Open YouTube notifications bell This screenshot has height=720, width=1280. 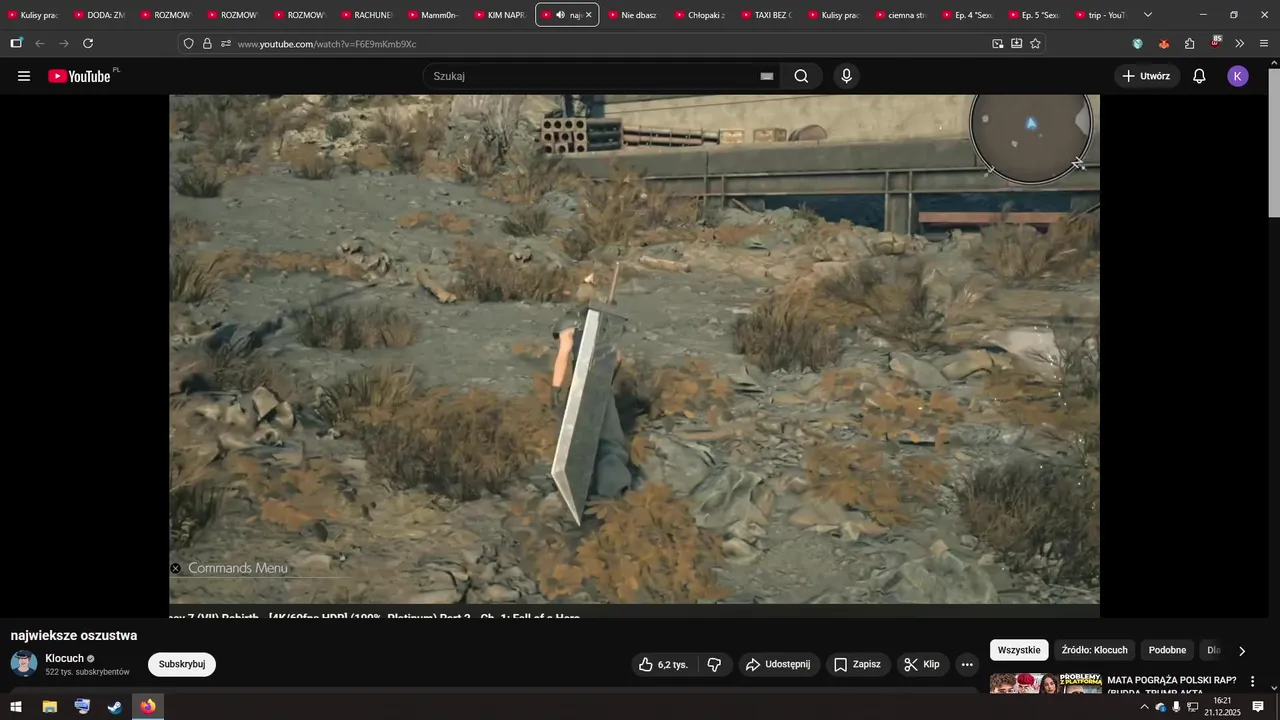point(1199,76)
